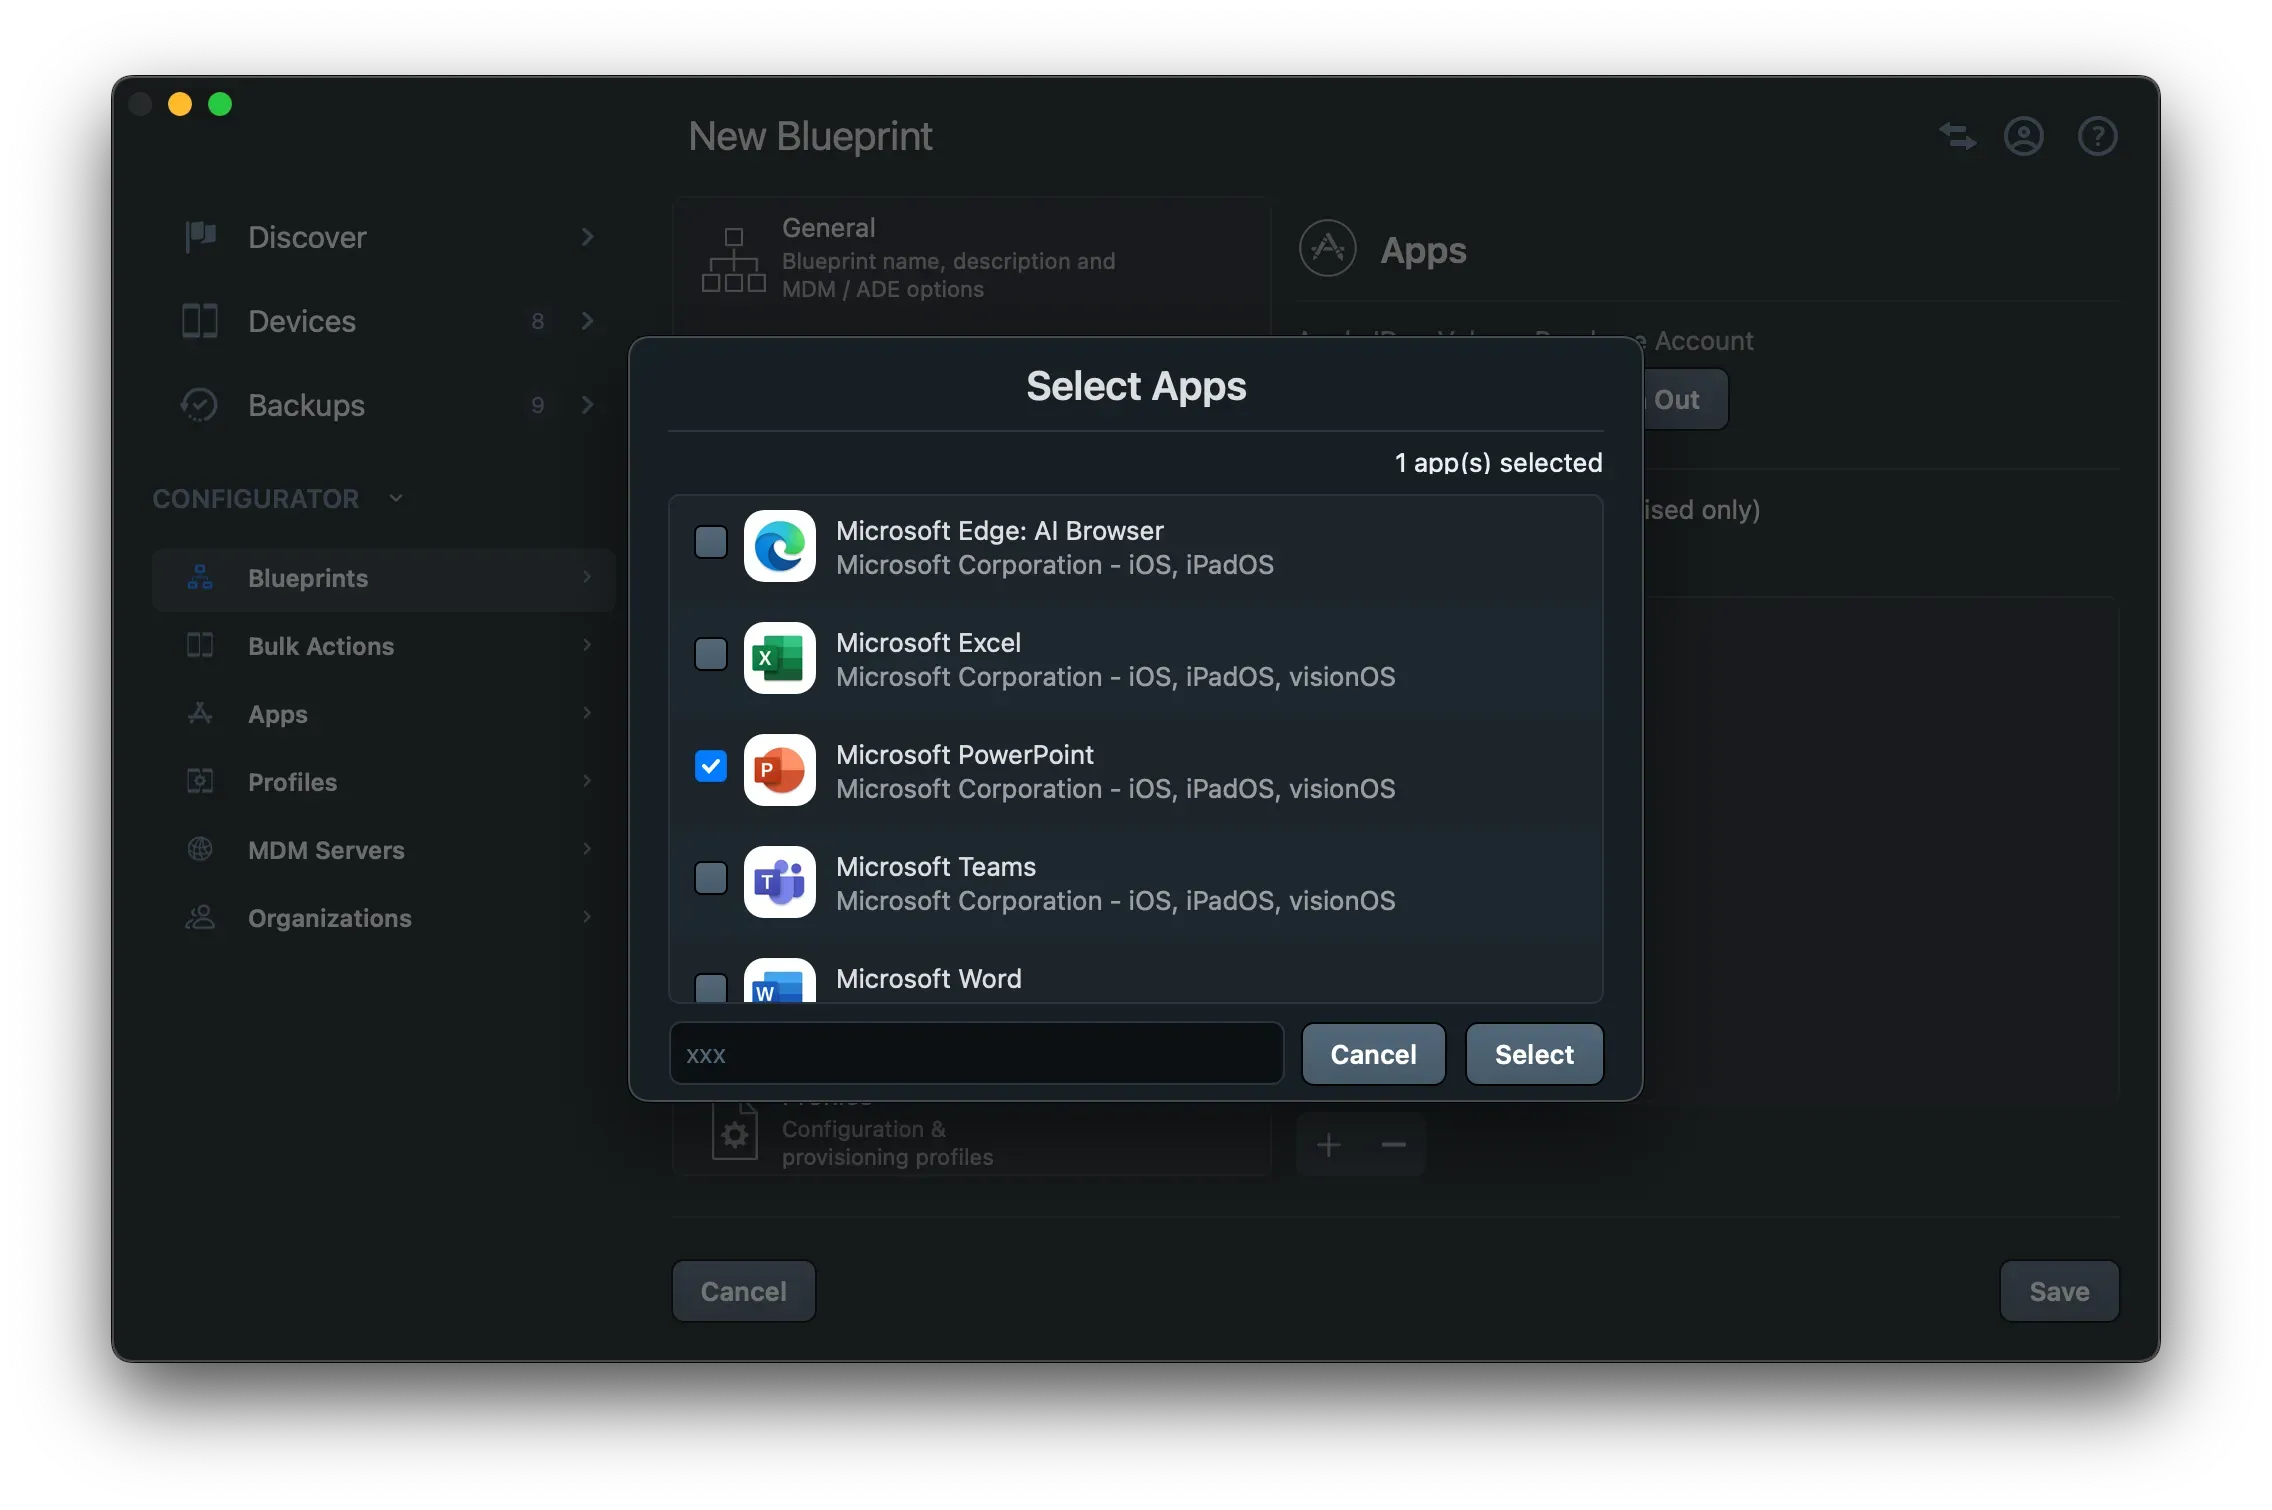Open the Discover section
Image resolution: width=2272 pixels, height=1510 pixels.
tap(307, 237)
